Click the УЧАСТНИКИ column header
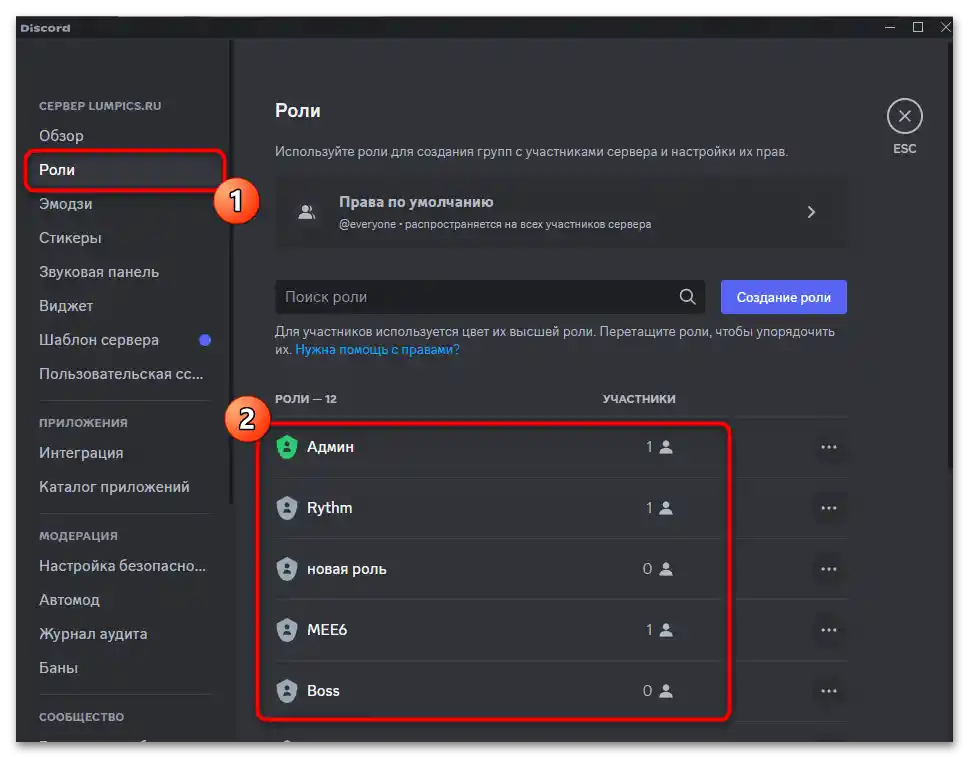969x758 pixels. click(639, 399)
